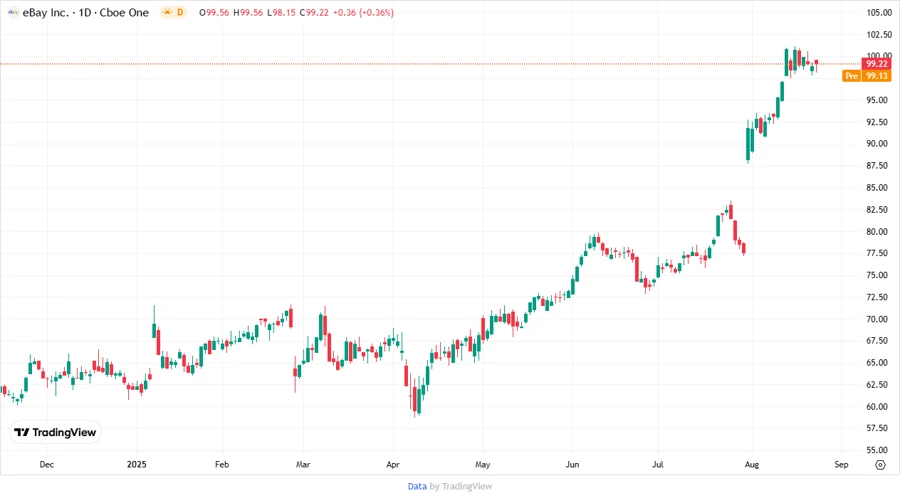Click the 75.00 price axis label
Viewport: 900px width, 498px height.
point(877,275)
